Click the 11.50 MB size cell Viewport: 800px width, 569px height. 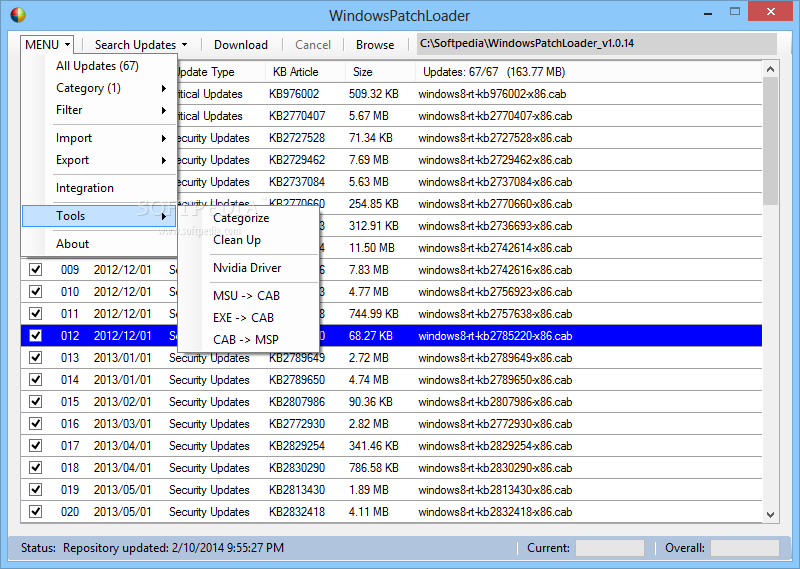(x=371, y=248)
